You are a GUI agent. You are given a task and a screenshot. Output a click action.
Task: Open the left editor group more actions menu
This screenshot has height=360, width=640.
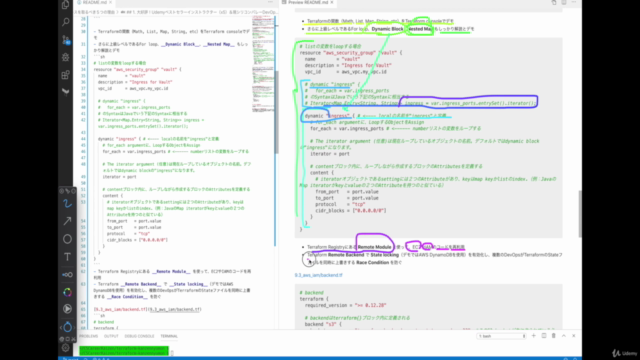(270, 2)
